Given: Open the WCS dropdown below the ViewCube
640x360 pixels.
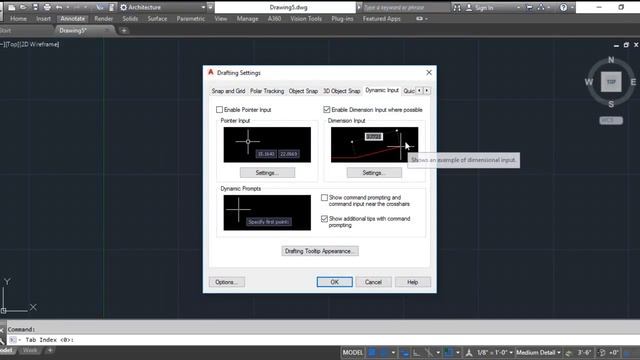Looking at the screenshot, I should [611, 120].
